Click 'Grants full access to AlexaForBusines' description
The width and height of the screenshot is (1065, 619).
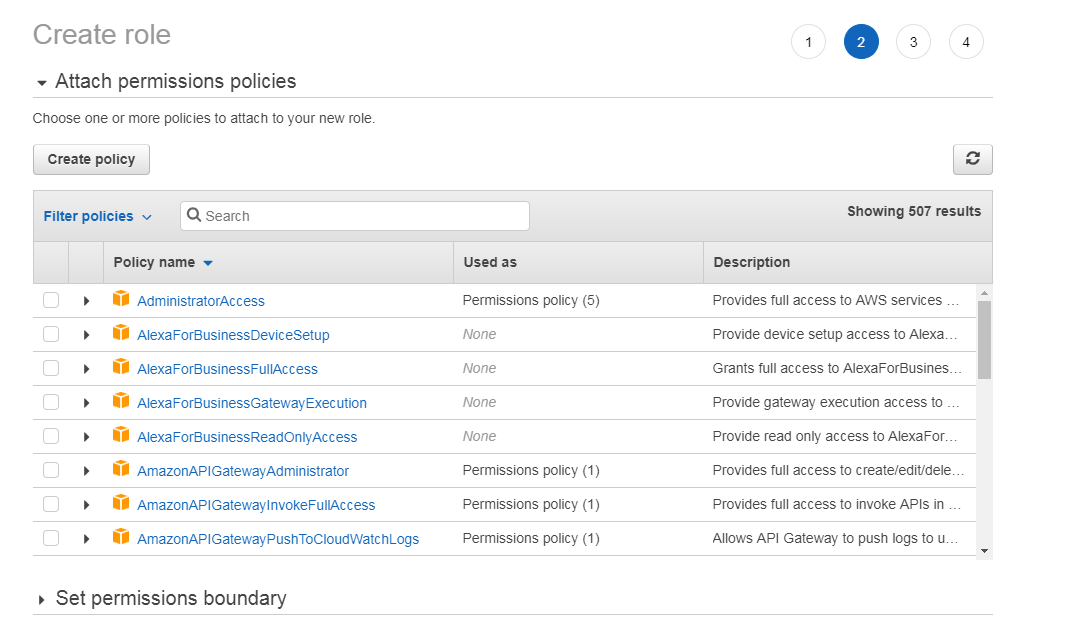click(837, 368)
